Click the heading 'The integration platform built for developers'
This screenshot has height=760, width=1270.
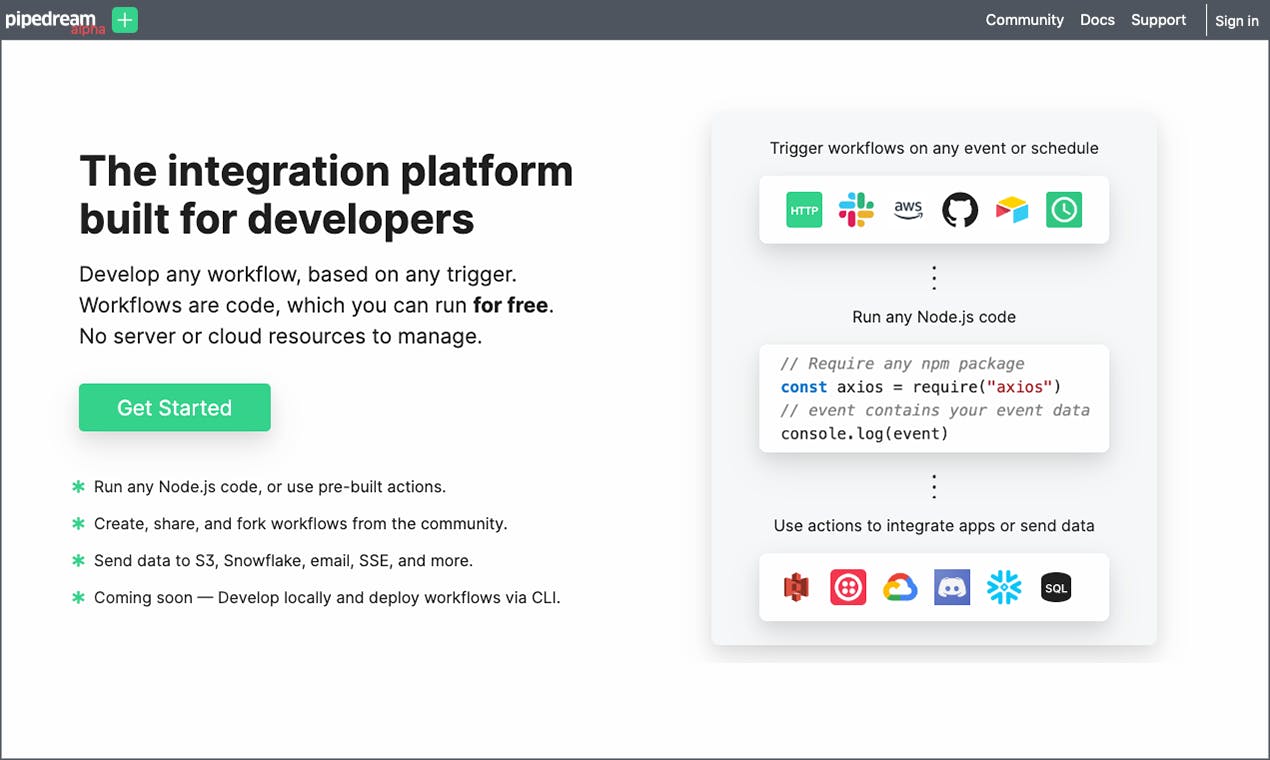click(x=326, y=194)
